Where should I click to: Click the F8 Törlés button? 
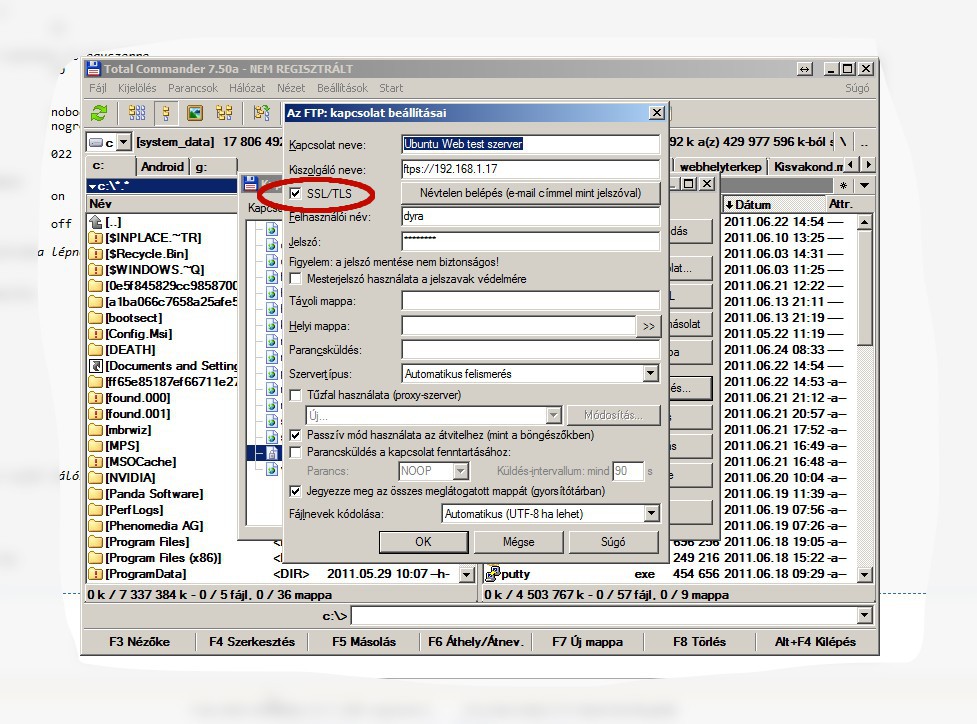pyautogui.click(x=699, y=642)
